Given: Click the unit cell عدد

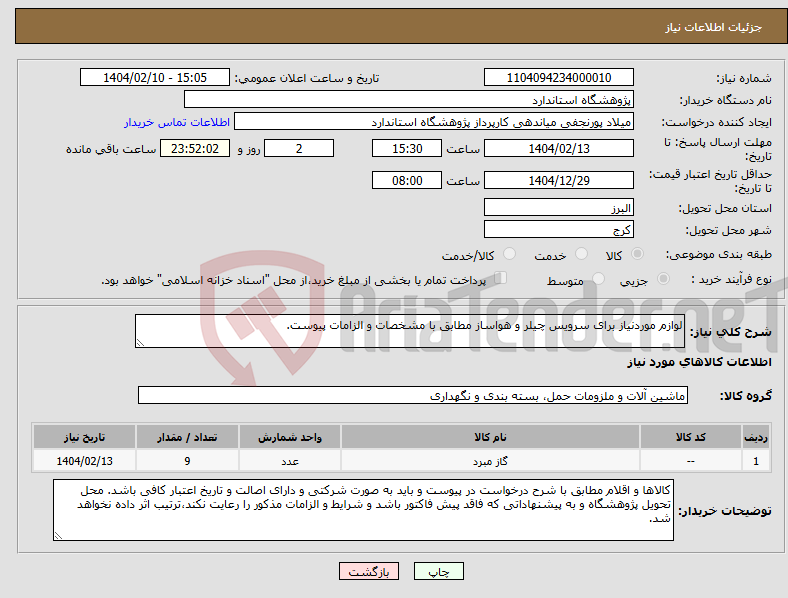Looking at the screenshot, I should pos(290,461).
